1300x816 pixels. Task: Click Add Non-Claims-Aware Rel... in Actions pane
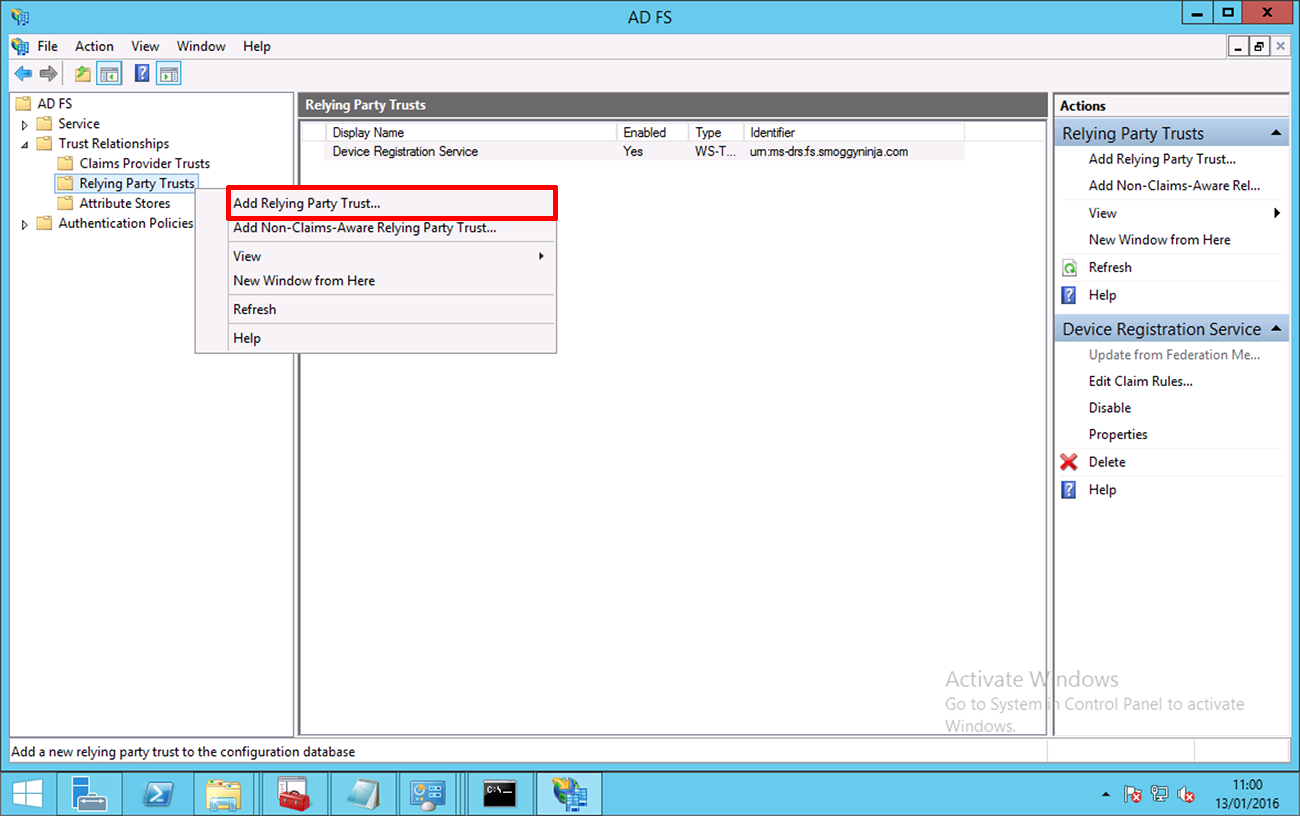(1174, 185)
